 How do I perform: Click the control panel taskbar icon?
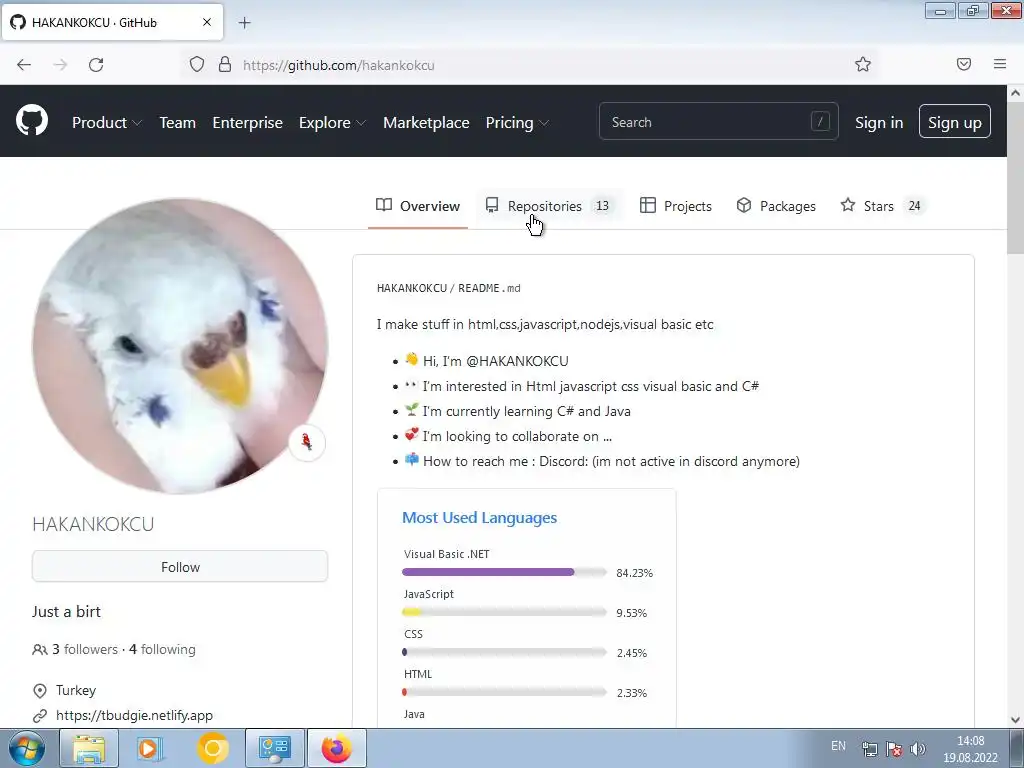tap(274, 748)
